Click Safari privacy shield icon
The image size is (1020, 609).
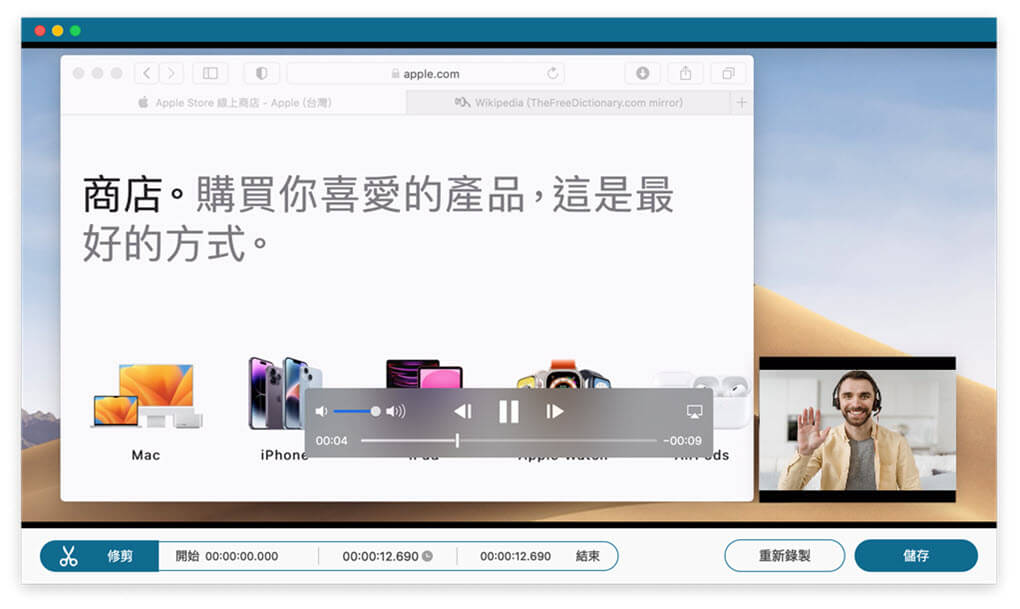click(x=262, y=73)
